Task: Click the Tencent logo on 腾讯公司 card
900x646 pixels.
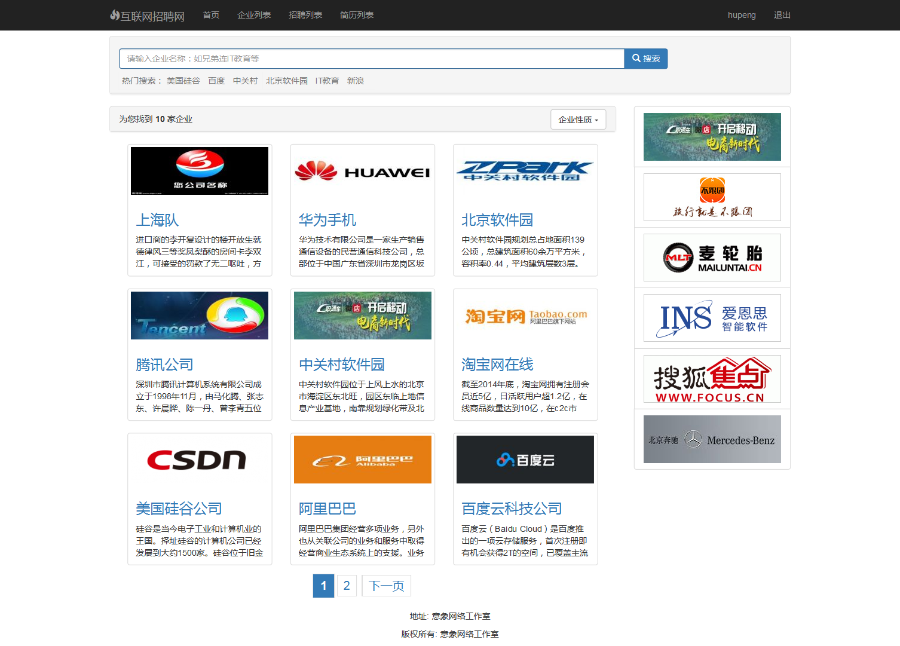Action: click(x=199, y=315)
